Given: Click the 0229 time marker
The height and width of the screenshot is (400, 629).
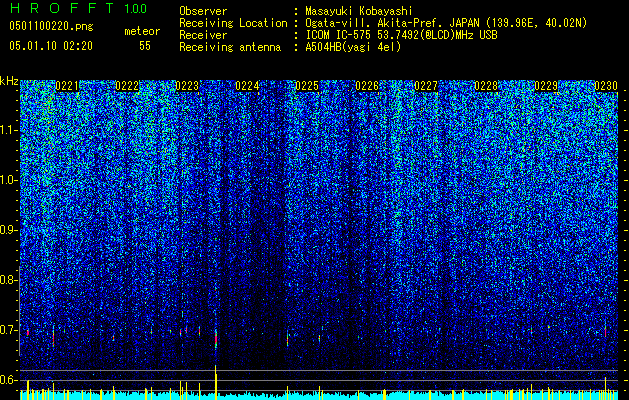Looking at the screenshot, I should pos(546,86).
